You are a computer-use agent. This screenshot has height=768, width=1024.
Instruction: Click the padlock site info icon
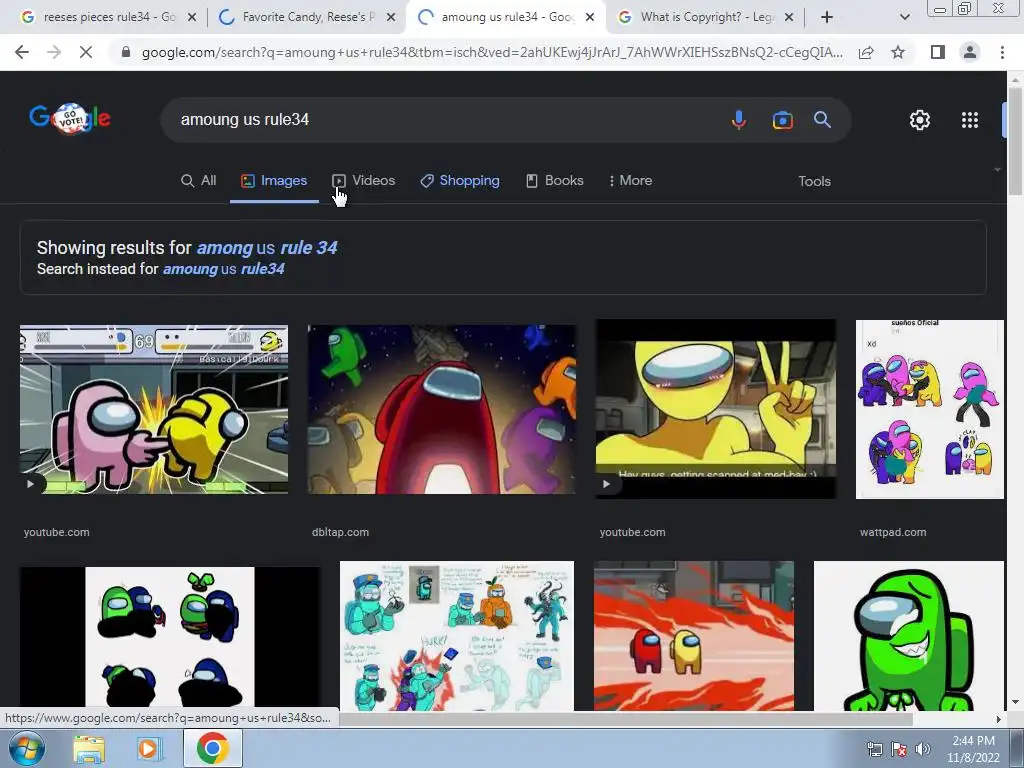[126, 52]
